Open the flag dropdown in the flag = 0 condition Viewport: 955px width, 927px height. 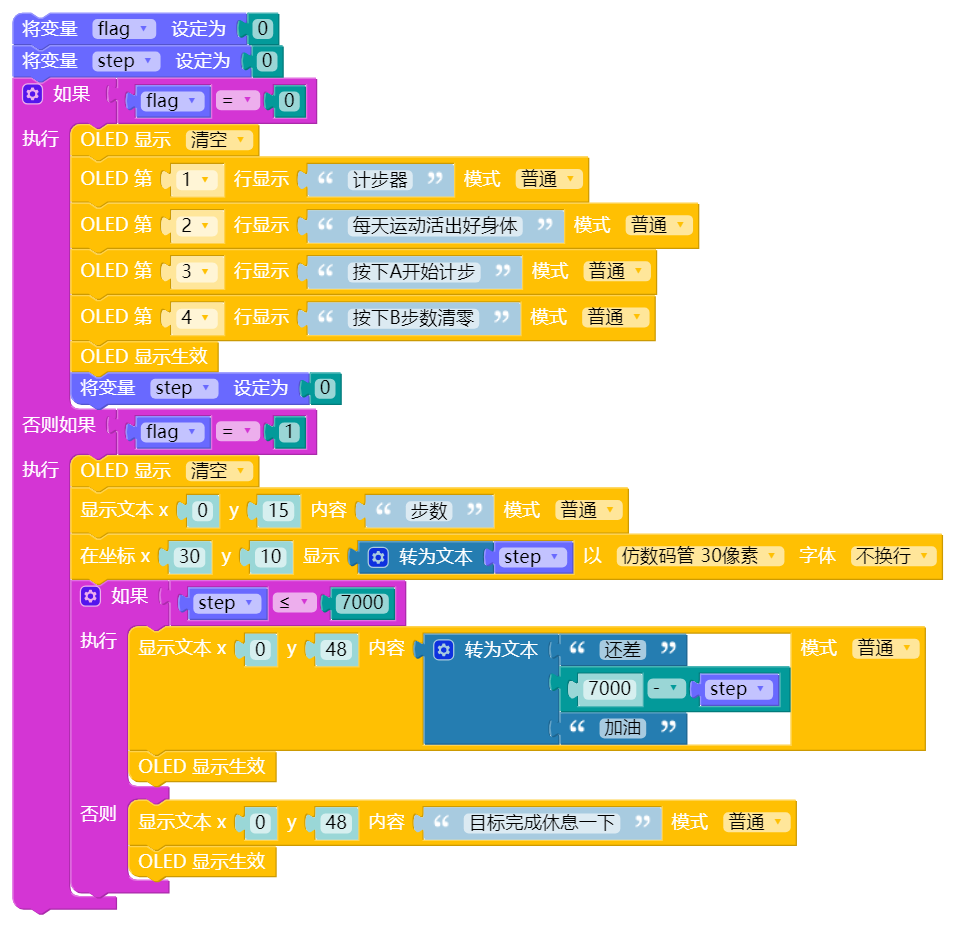pos(173,100)
